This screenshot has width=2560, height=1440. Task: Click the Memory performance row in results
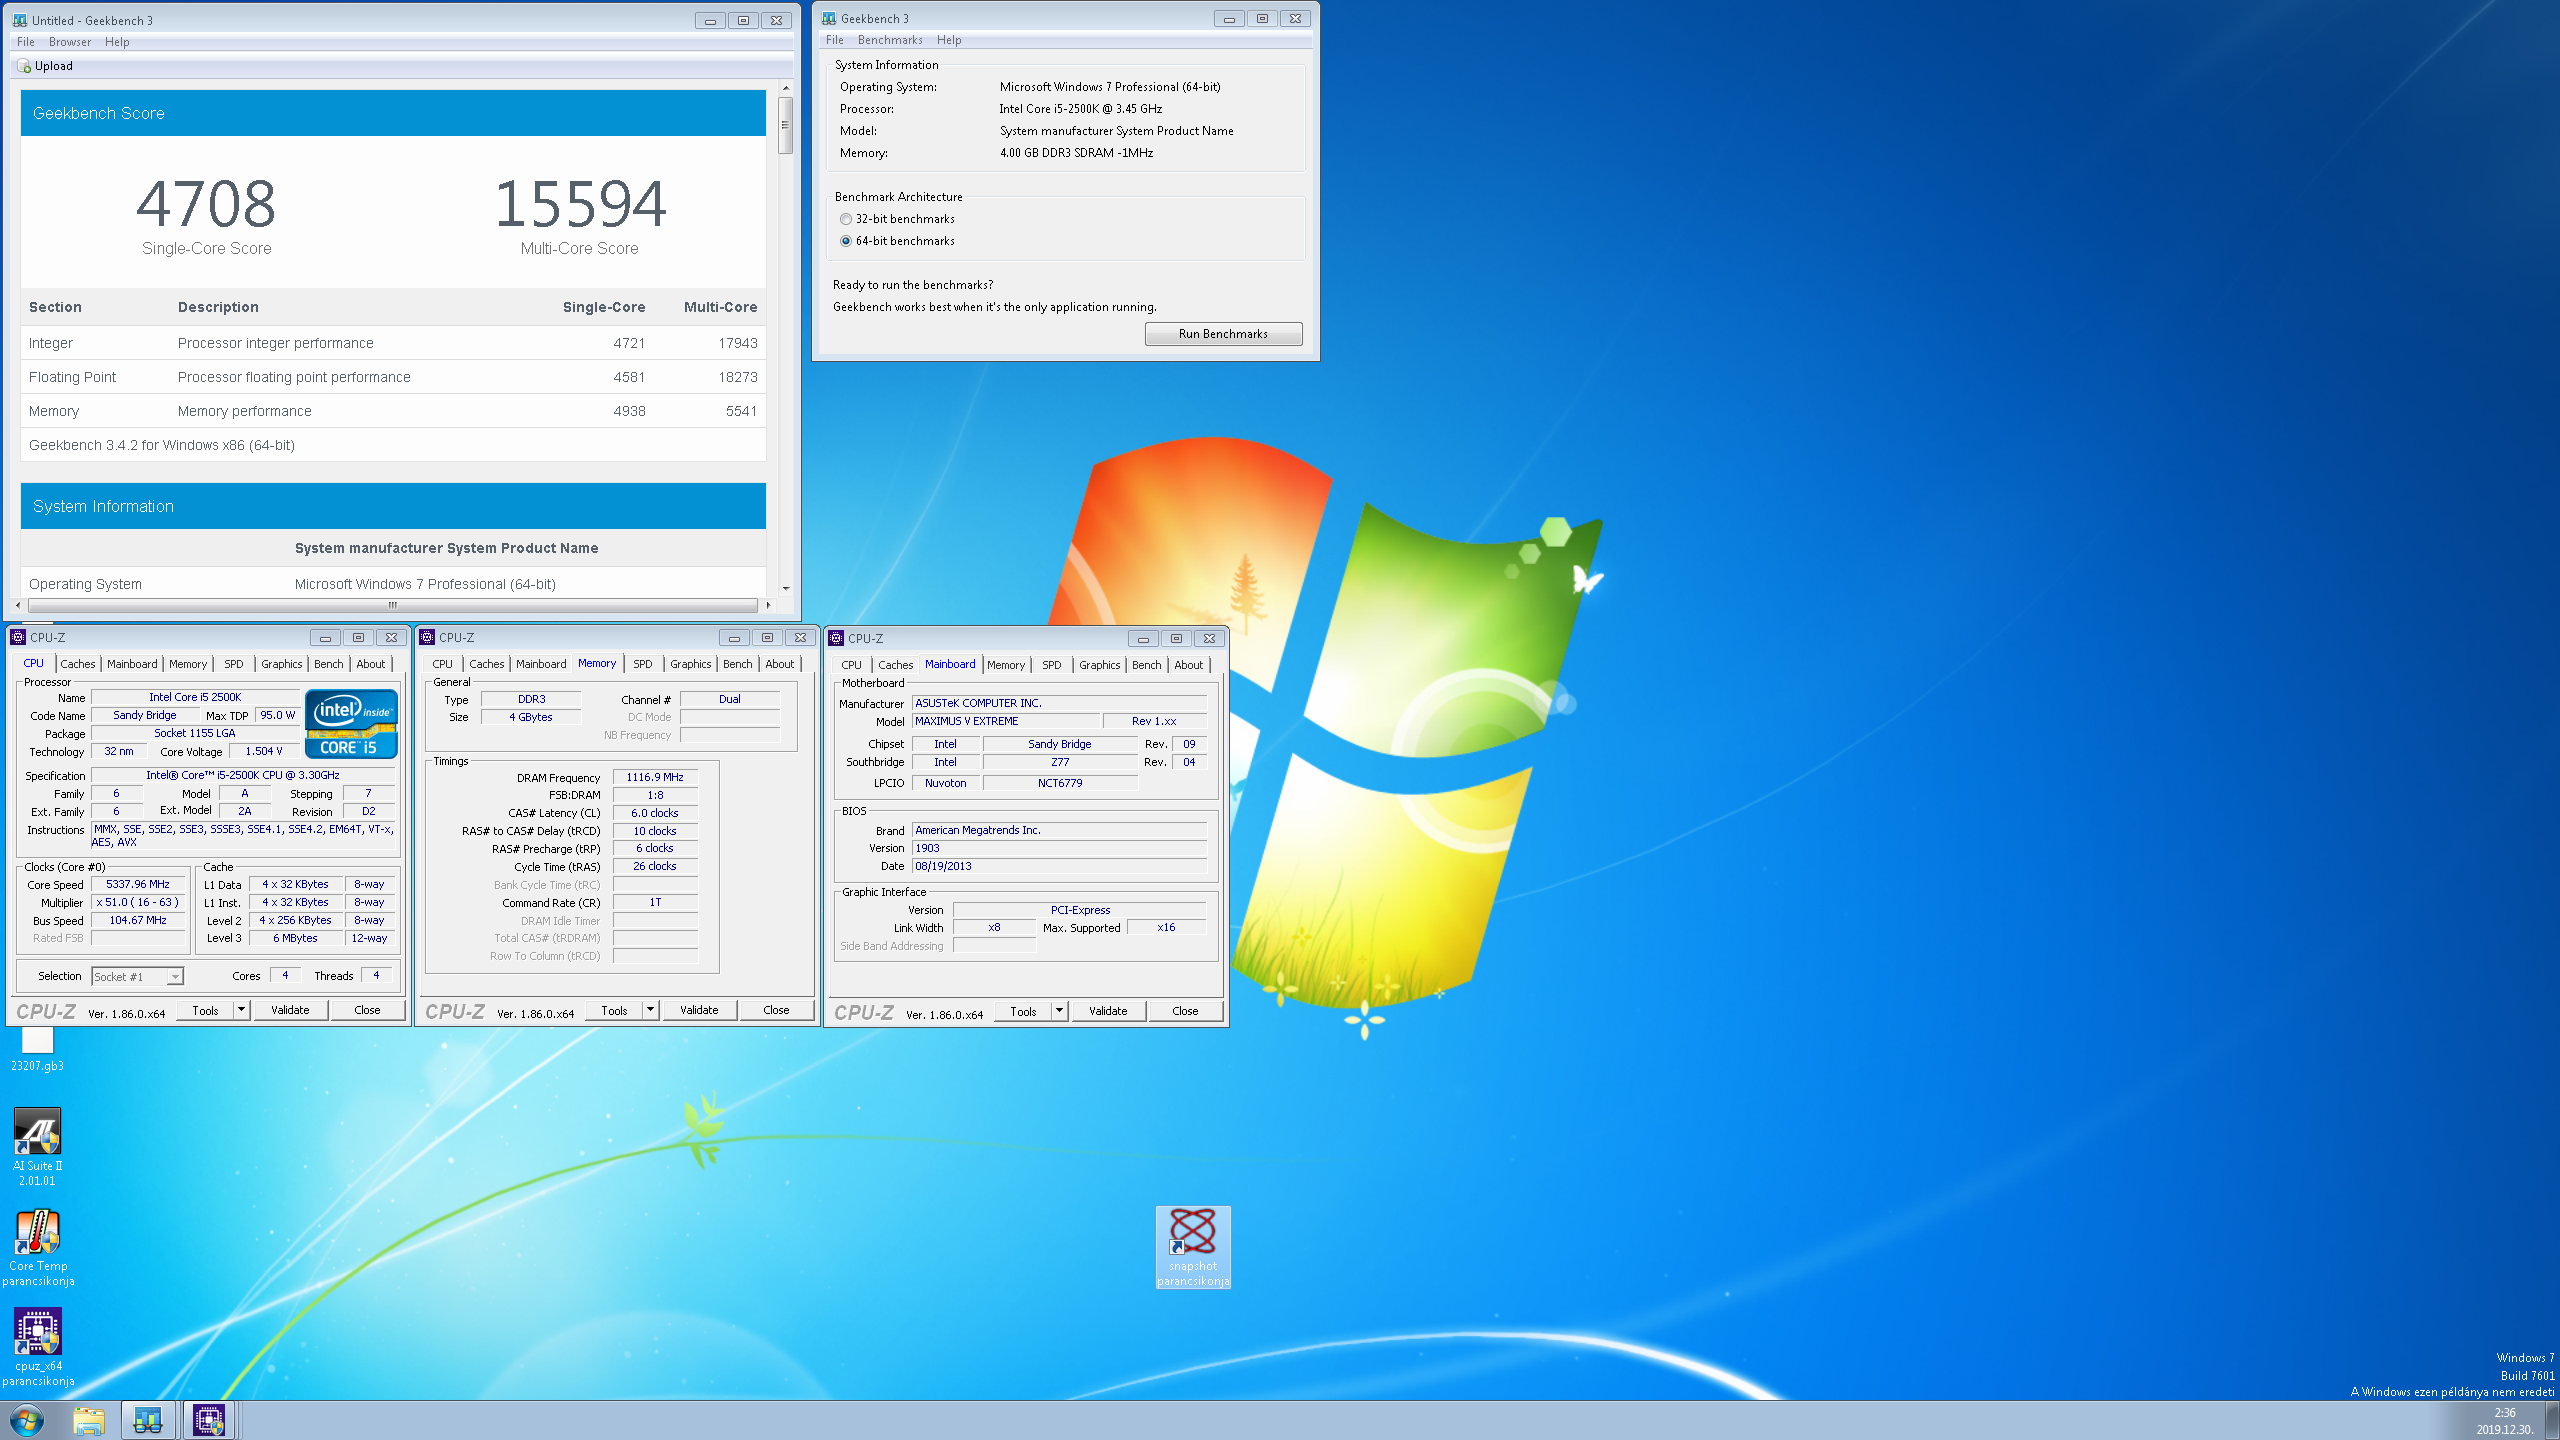point(393,411)
